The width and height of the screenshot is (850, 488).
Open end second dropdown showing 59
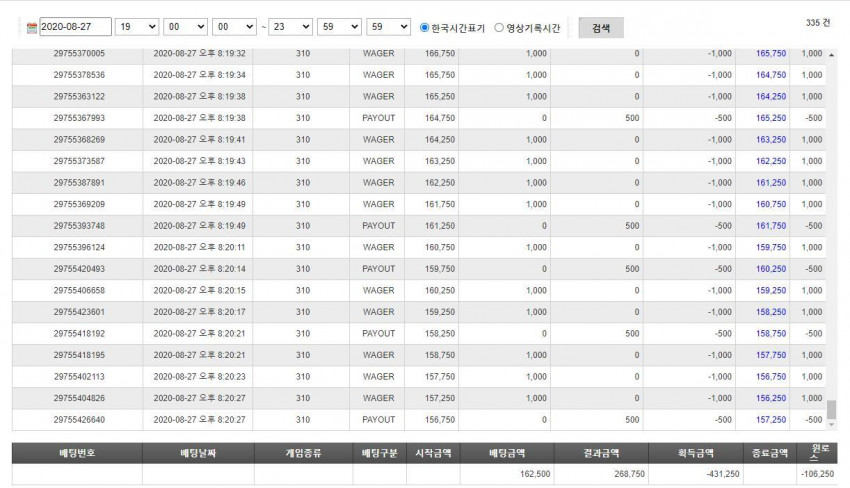(x=388, y=27)
